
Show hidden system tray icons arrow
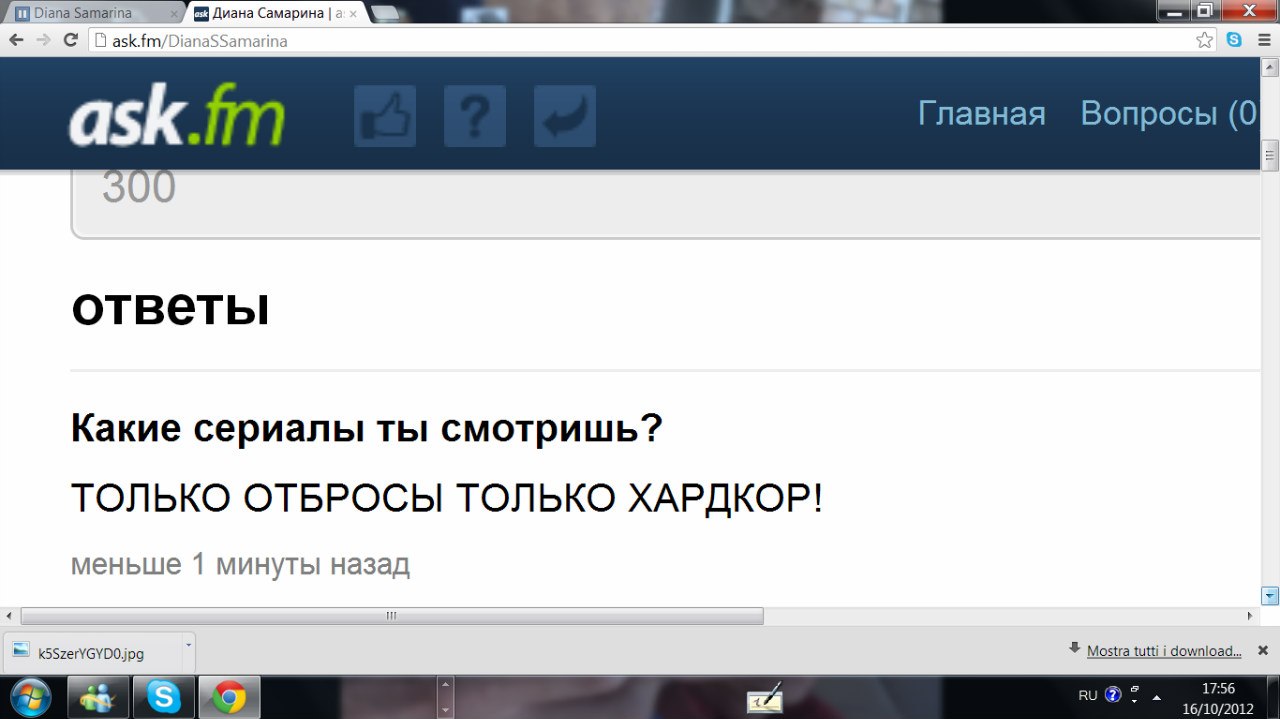tap(1157, 697)
